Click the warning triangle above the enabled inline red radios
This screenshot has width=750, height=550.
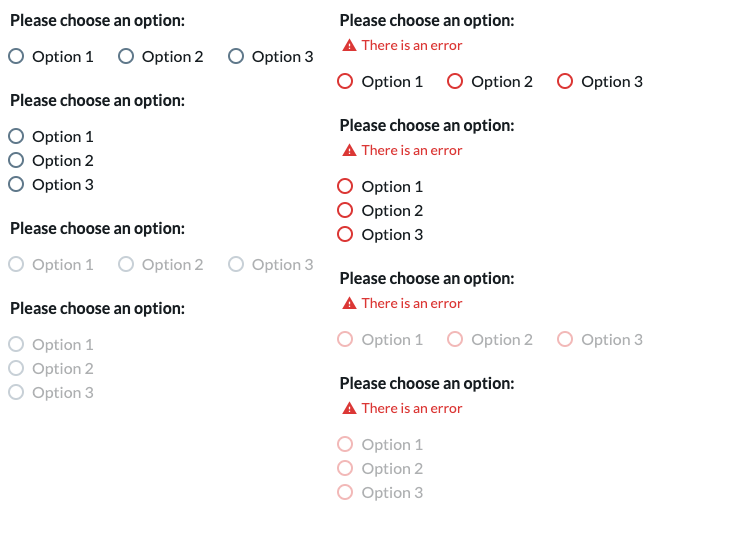350,45
